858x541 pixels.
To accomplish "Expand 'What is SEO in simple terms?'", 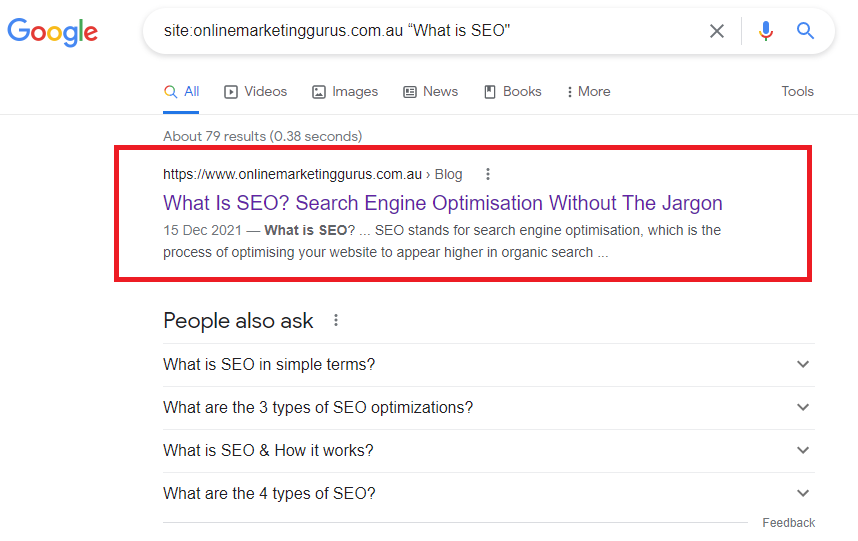I will coord(489,365).
